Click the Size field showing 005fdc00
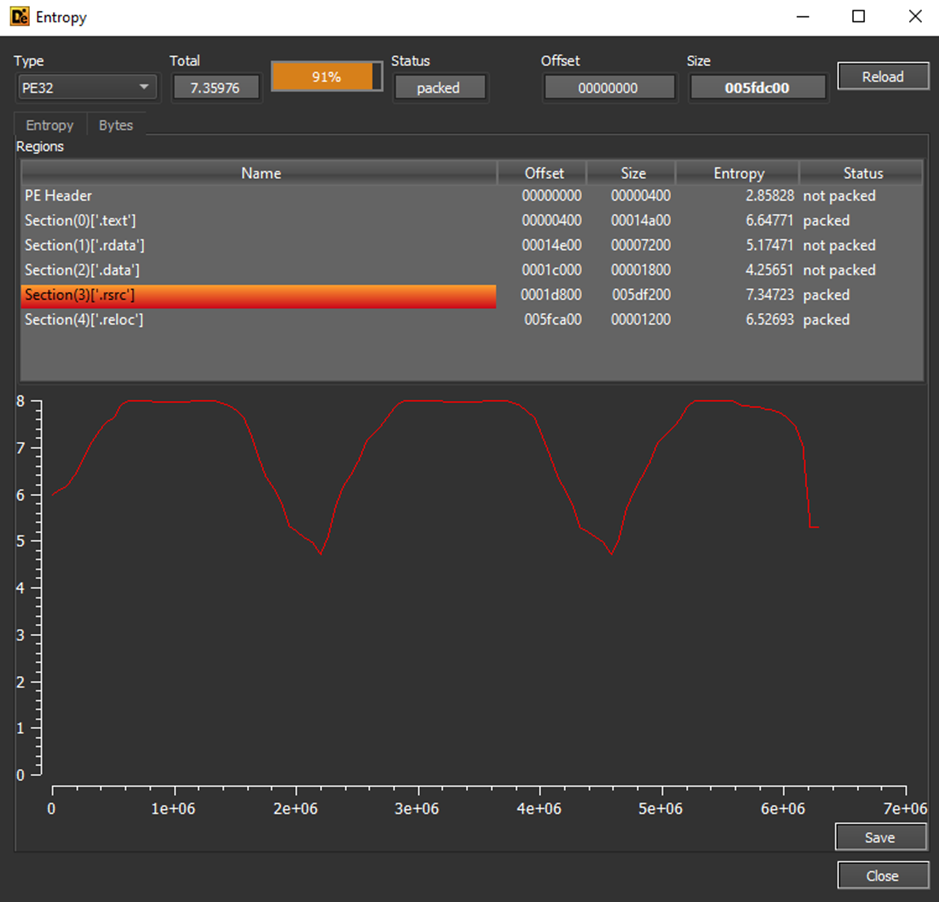Image resolution: width=939 pixels, height=902 pixels. coord(758,88)
